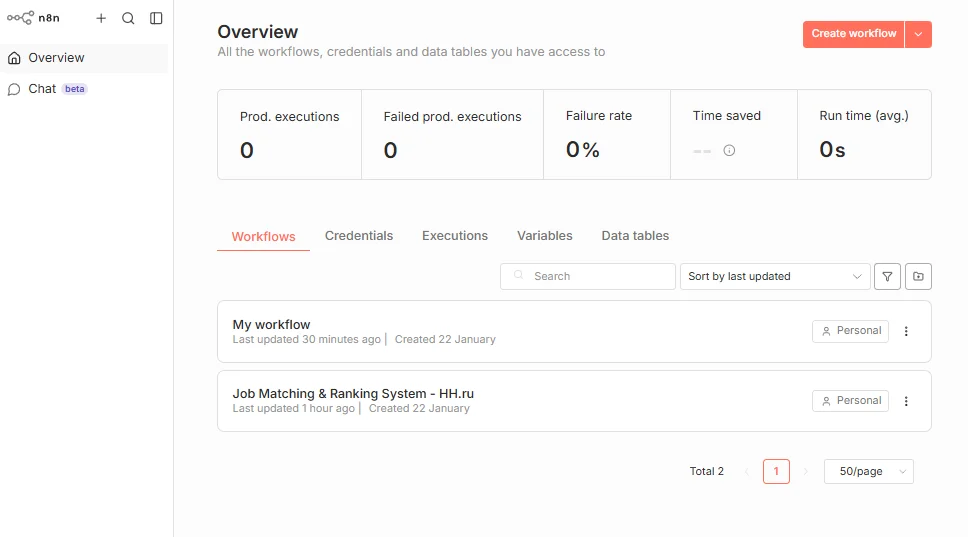Switch to the Executions tab
Screen dimensions: 968x537
[x=455, y=236]
